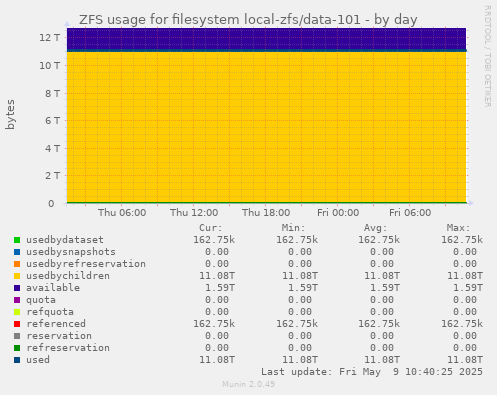
Task: Click the usedbychildren yellow legend swatch
Action: [x=17, y=276]
